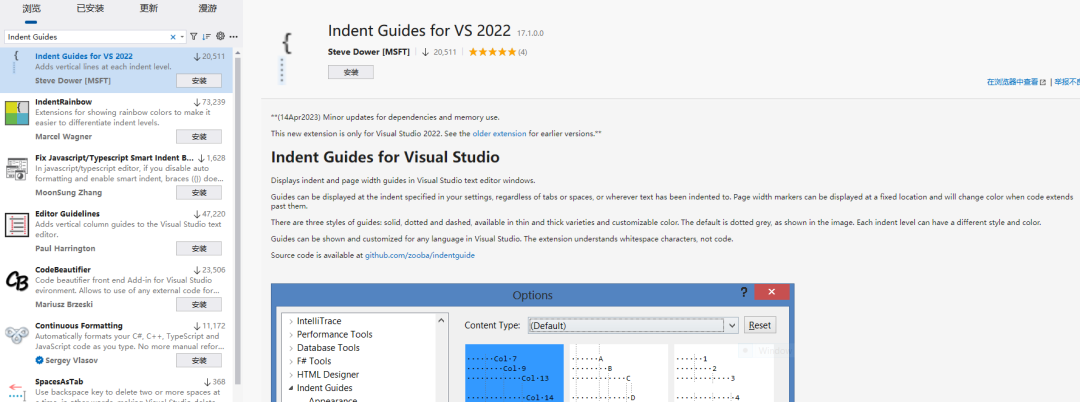Install the IndentRainbow extension
Image resolution: width=1080 pixels, height=402 pixels.
199,136
